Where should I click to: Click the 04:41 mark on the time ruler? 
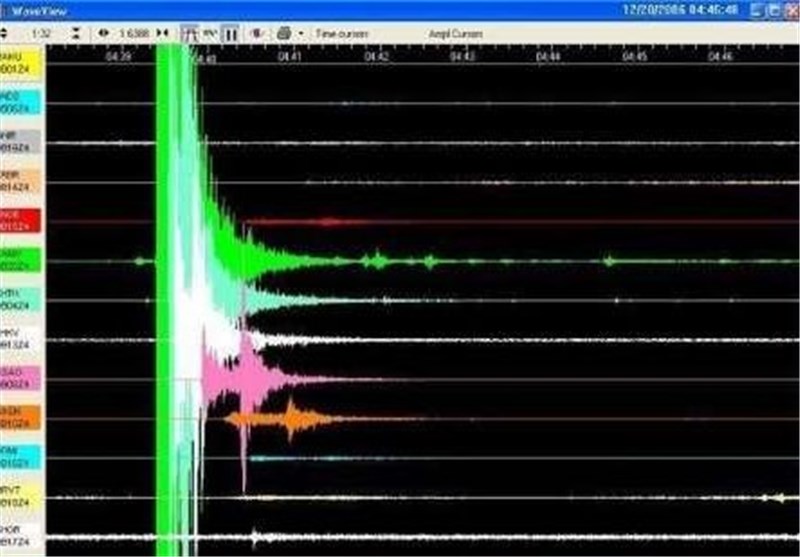coord(291,58)
